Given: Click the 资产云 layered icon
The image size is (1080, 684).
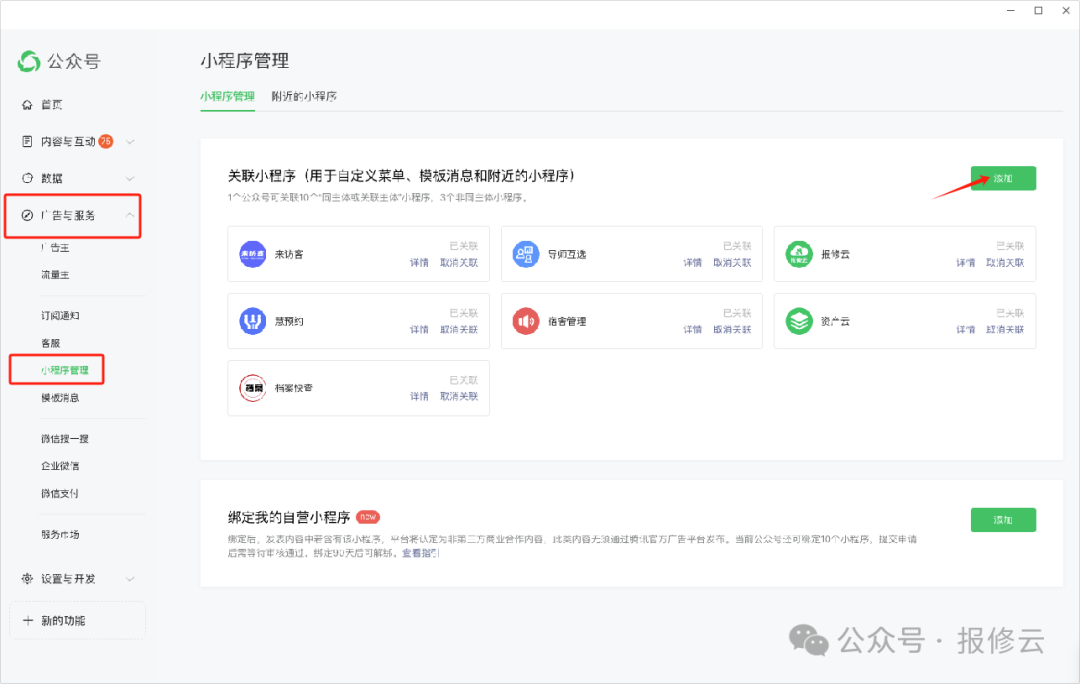Looking at the screenshot, I should [799, 321].
